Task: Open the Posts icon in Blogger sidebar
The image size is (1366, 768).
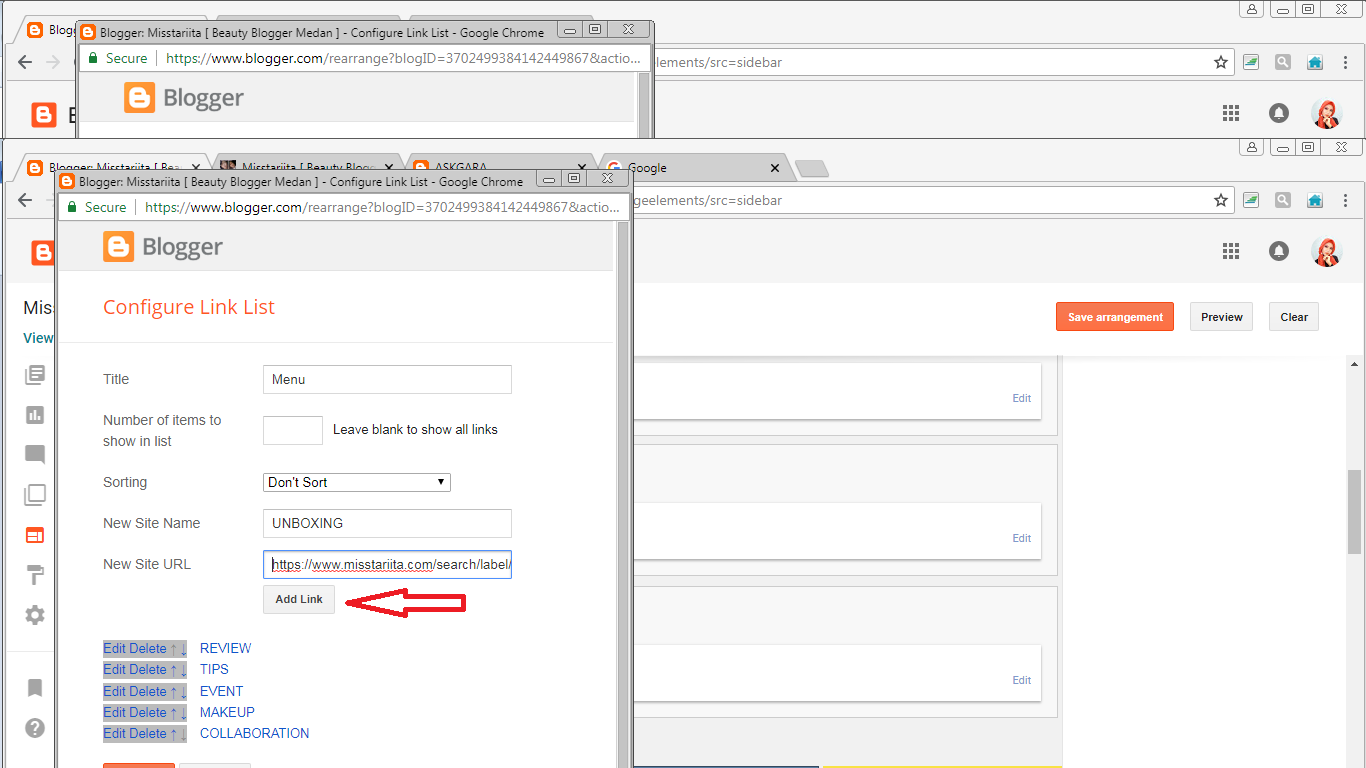Action: point(35,374)
